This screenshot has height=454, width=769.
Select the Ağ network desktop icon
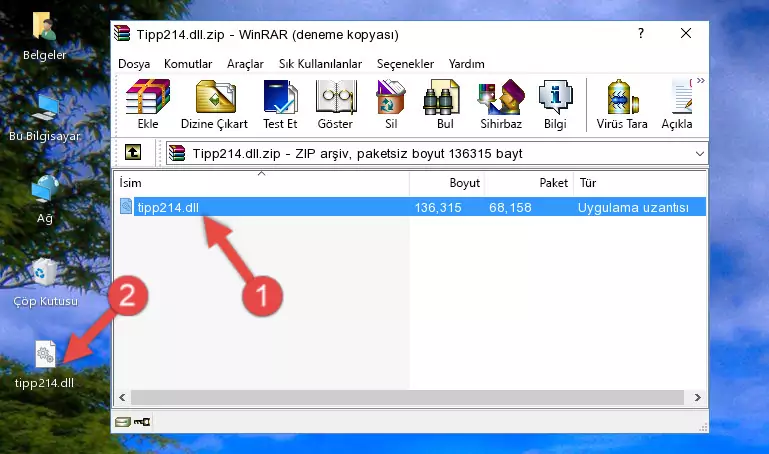45,200
